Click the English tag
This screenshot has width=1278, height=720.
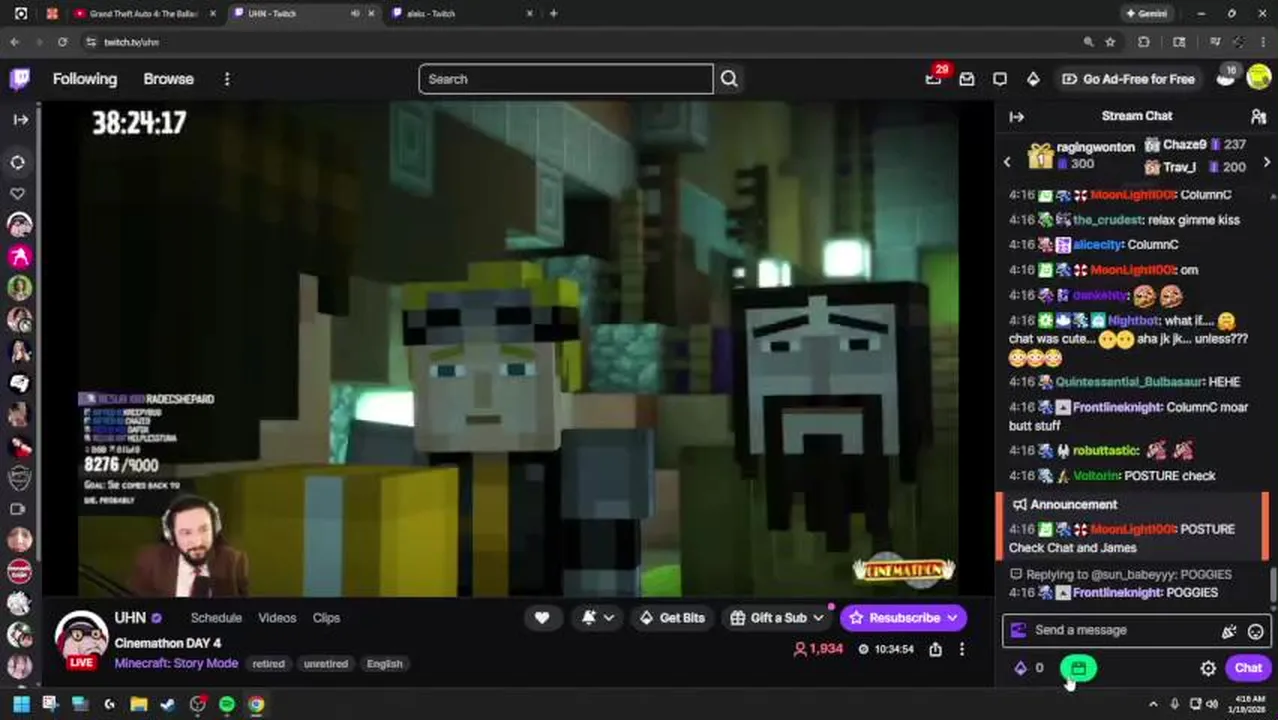click(384, 664)
